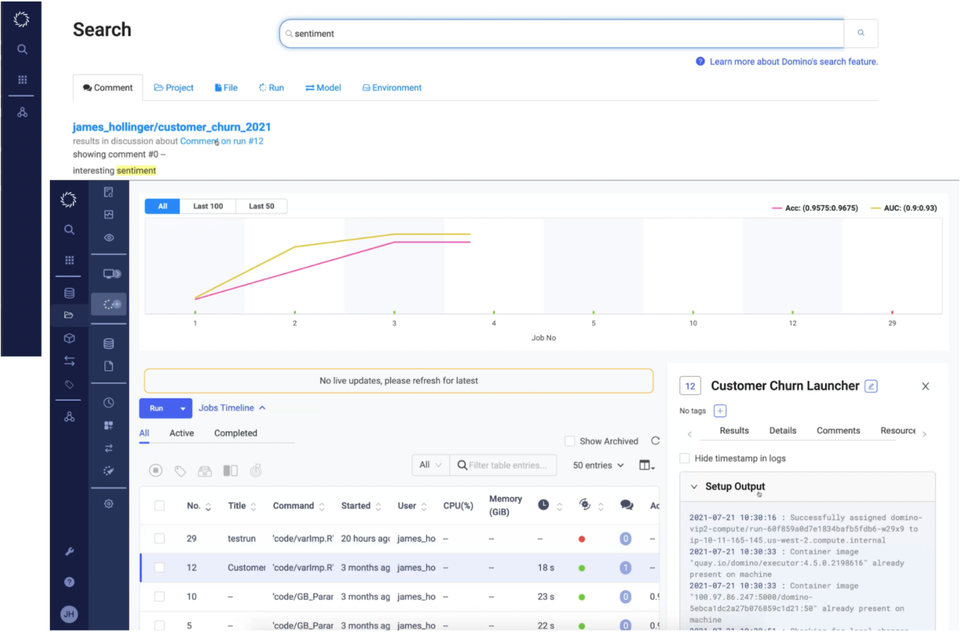Select the checkbox for job 29
Image resolution: width=960 pixels, height=632 pixels.
pos(159,538)
